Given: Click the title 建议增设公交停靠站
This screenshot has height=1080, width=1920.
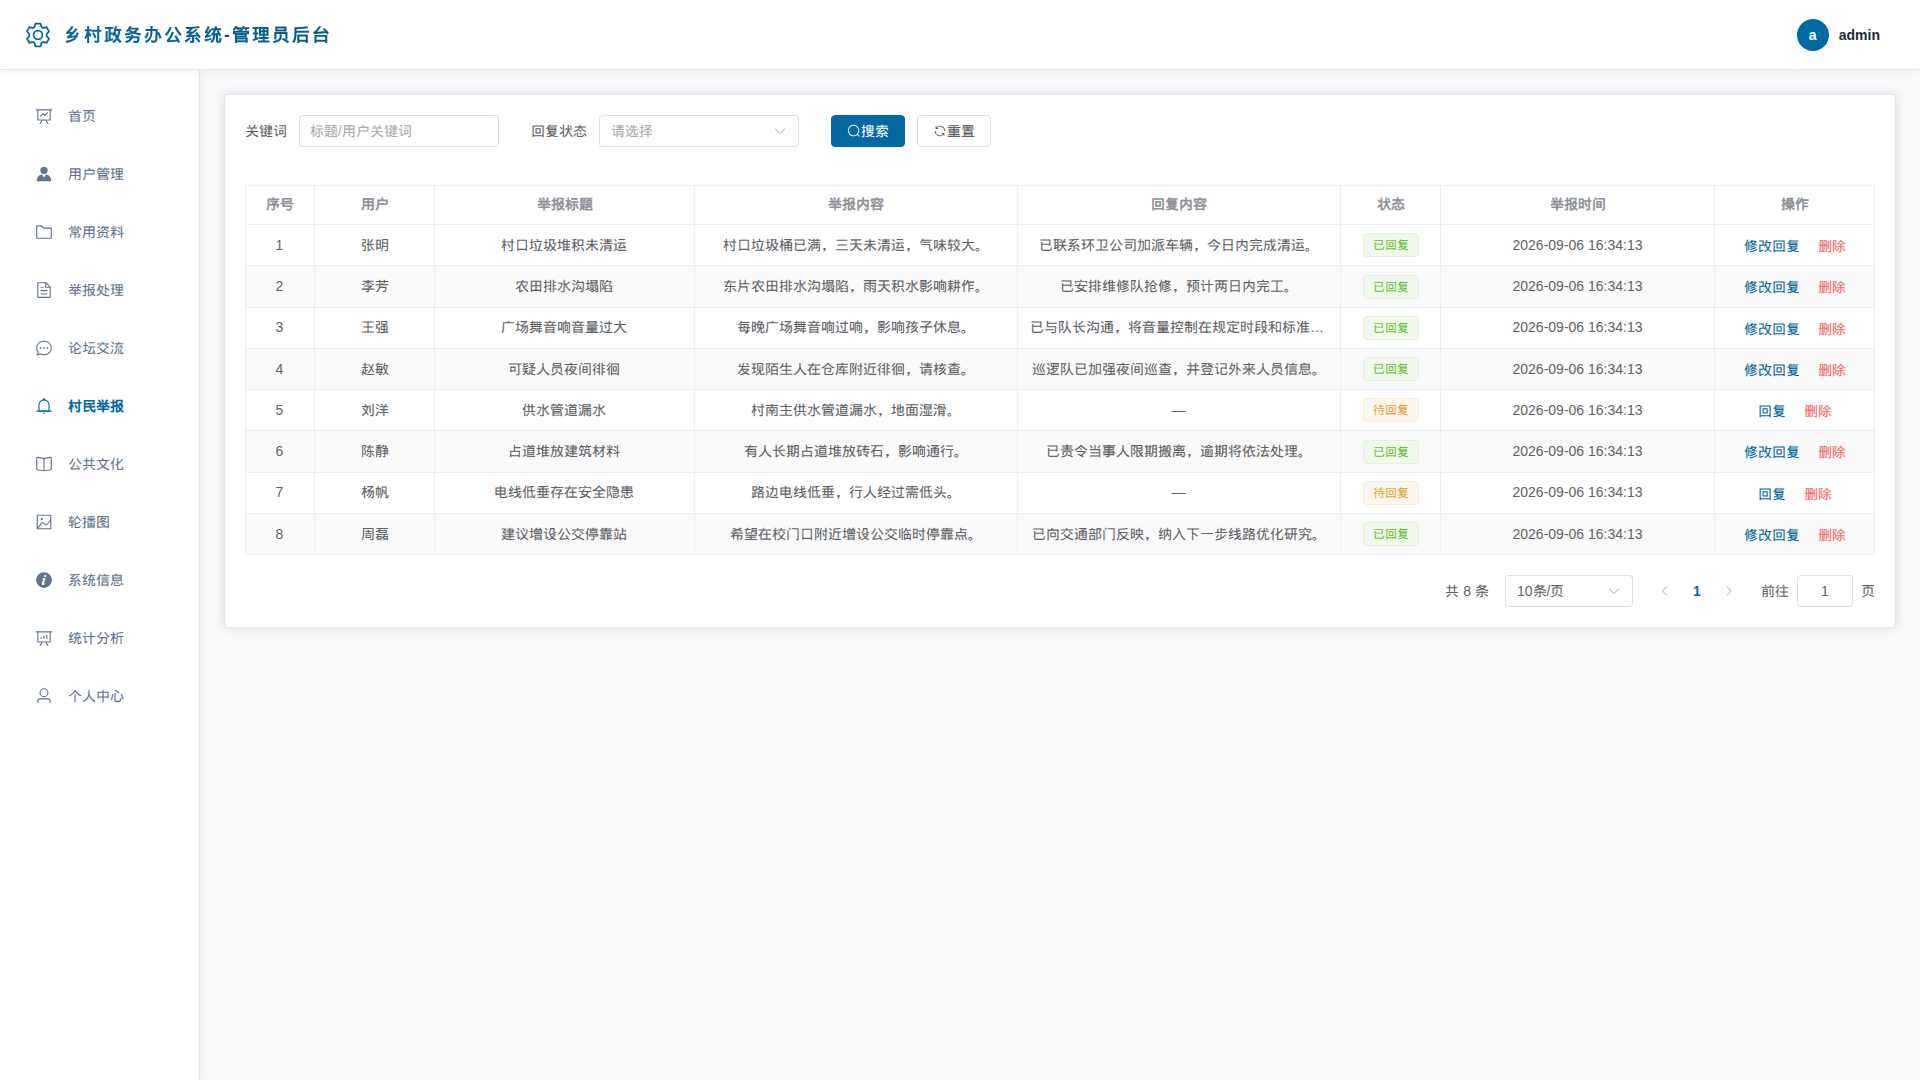Looking at the screenshot, I should (x=564, y=534).
